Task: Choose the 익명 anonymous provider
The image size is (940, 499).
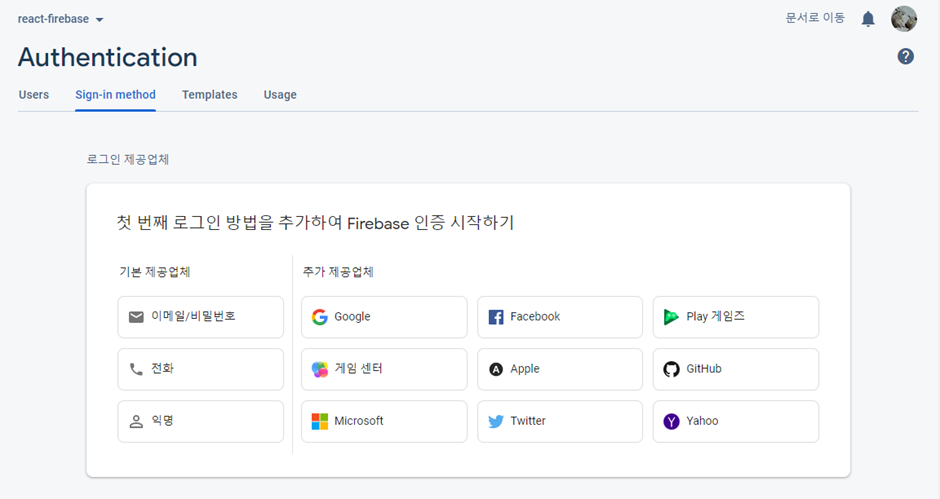Action: coord(200,421)
